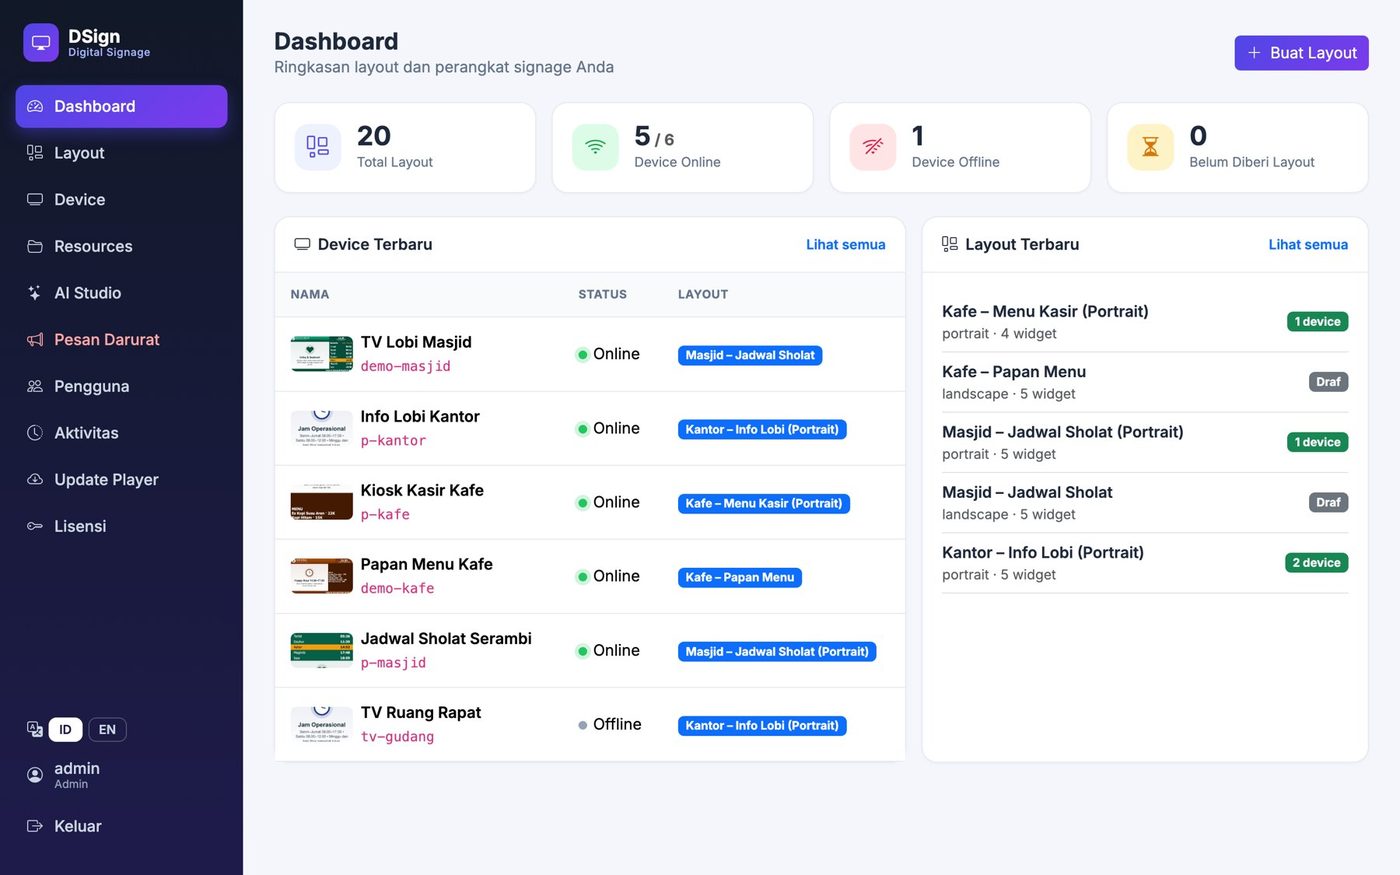Select Pesan Darurat in the sidebar
The image size is (1400, 875).
click(121, 340)
